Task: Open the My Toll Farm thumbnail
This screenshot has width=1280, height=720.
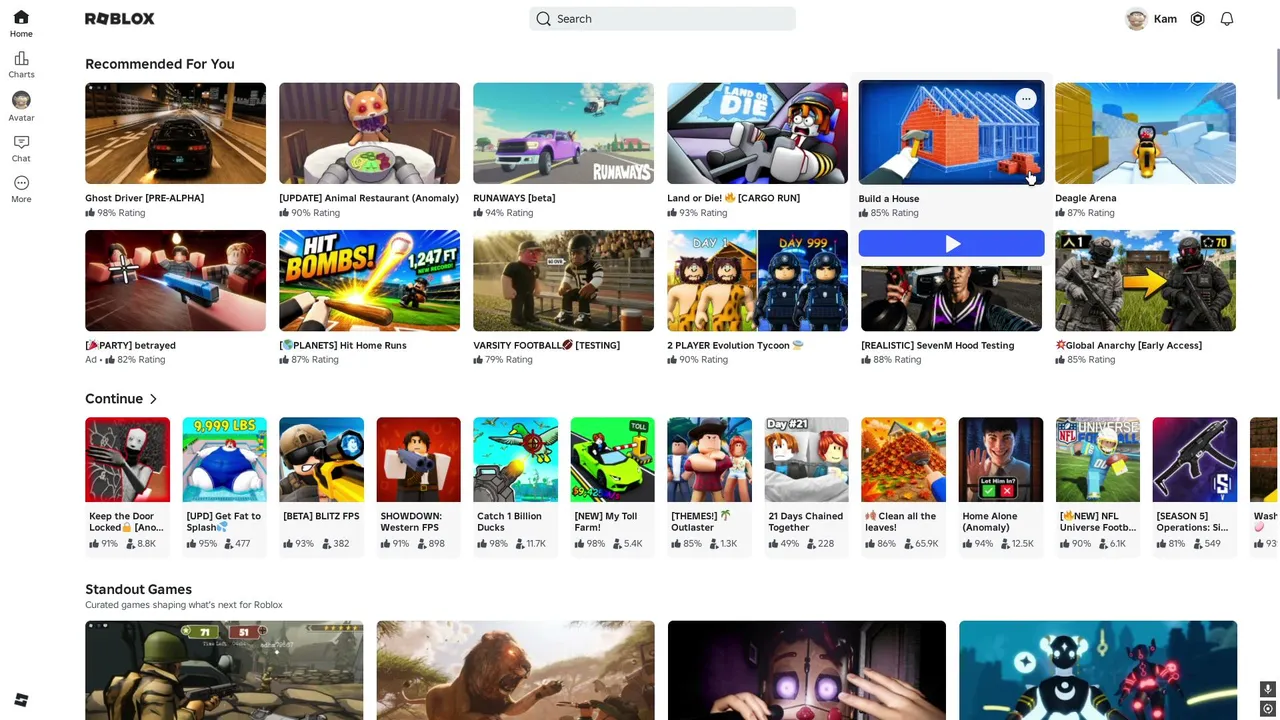Action: coord(612,459)
